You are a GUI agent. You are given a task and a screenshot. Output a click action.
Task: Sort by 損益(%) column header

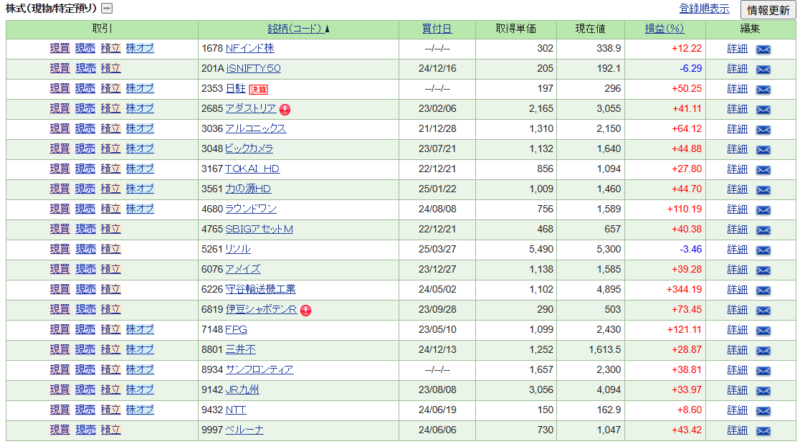coord(664,29)
